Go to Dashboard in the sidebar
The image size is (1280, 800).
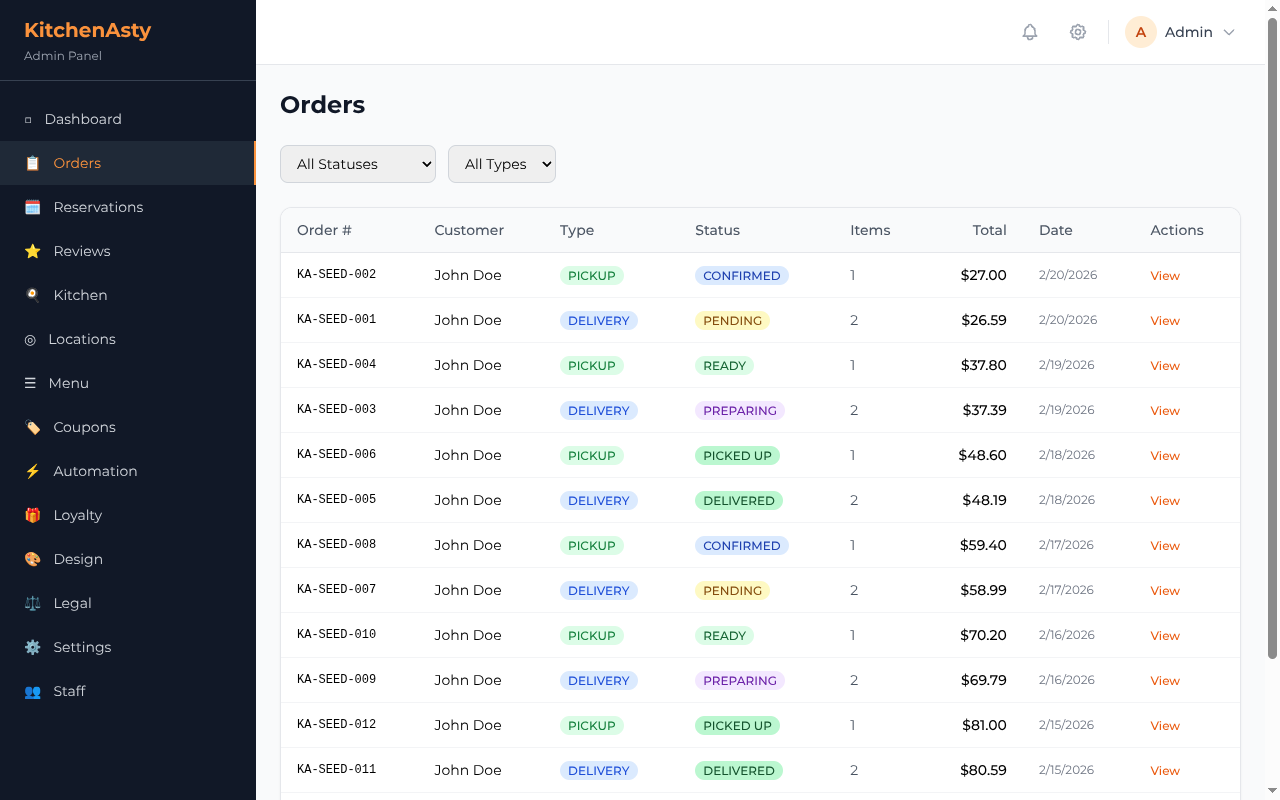pyautogui.click(x=83, y=119)
